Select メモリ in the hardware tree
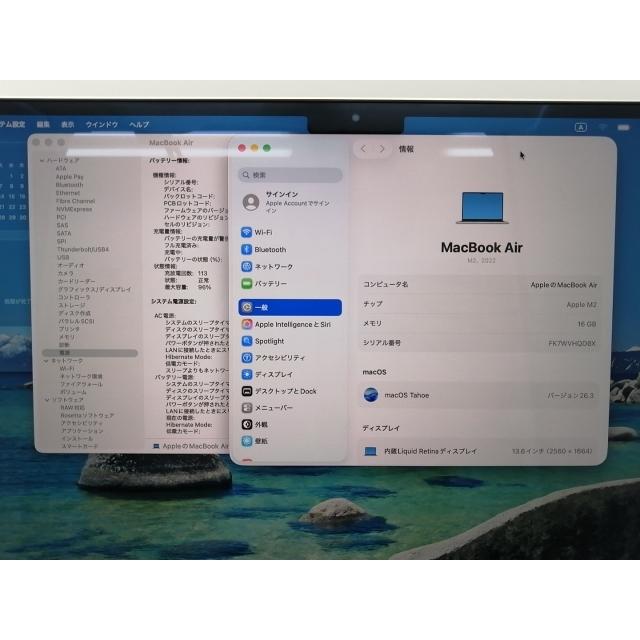This screenshot has width=640, height=640. pyautogui.click(x=67, y=337)
